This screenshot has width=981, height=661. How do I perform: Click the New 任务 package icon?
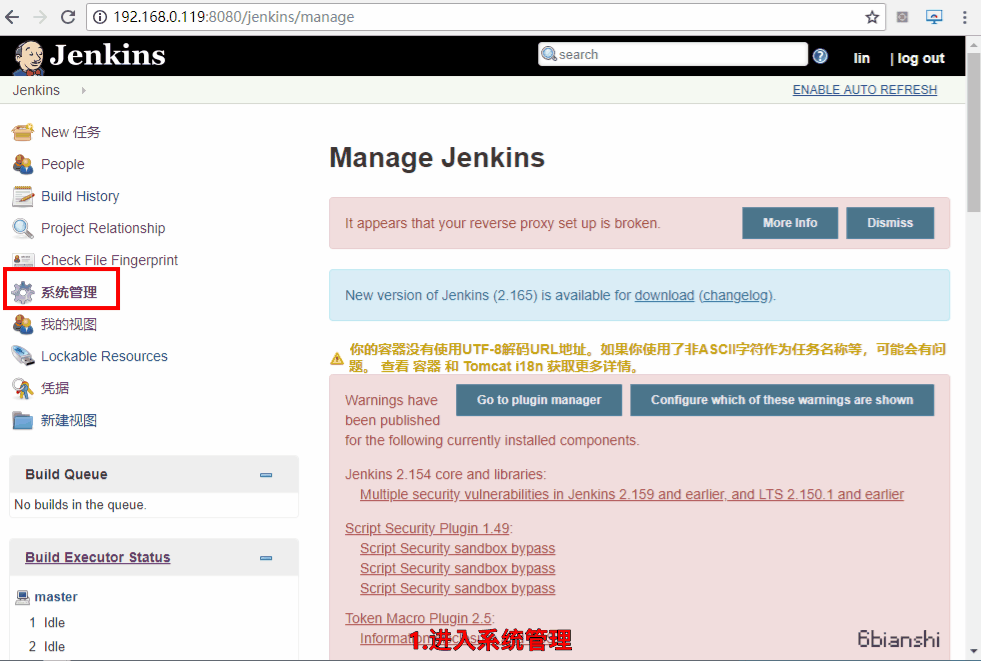coord(23,132)
